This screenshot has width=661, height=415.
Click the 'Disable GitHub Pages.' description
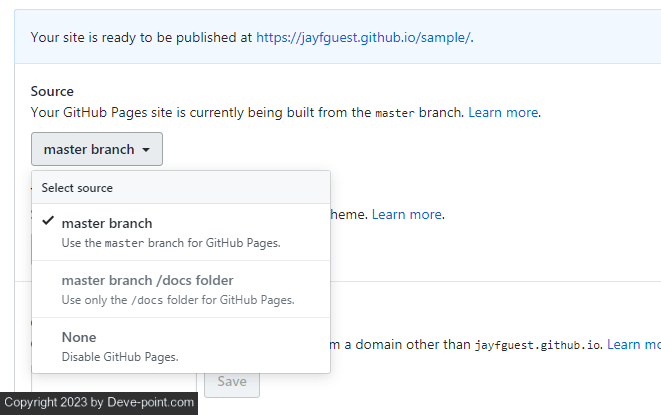pos(120,356)
